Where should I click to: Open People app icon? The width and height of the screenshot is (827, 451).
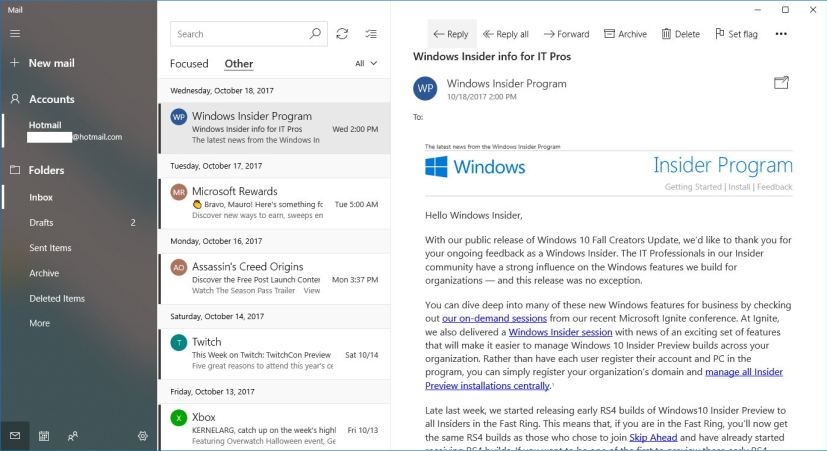click(73, 436)
